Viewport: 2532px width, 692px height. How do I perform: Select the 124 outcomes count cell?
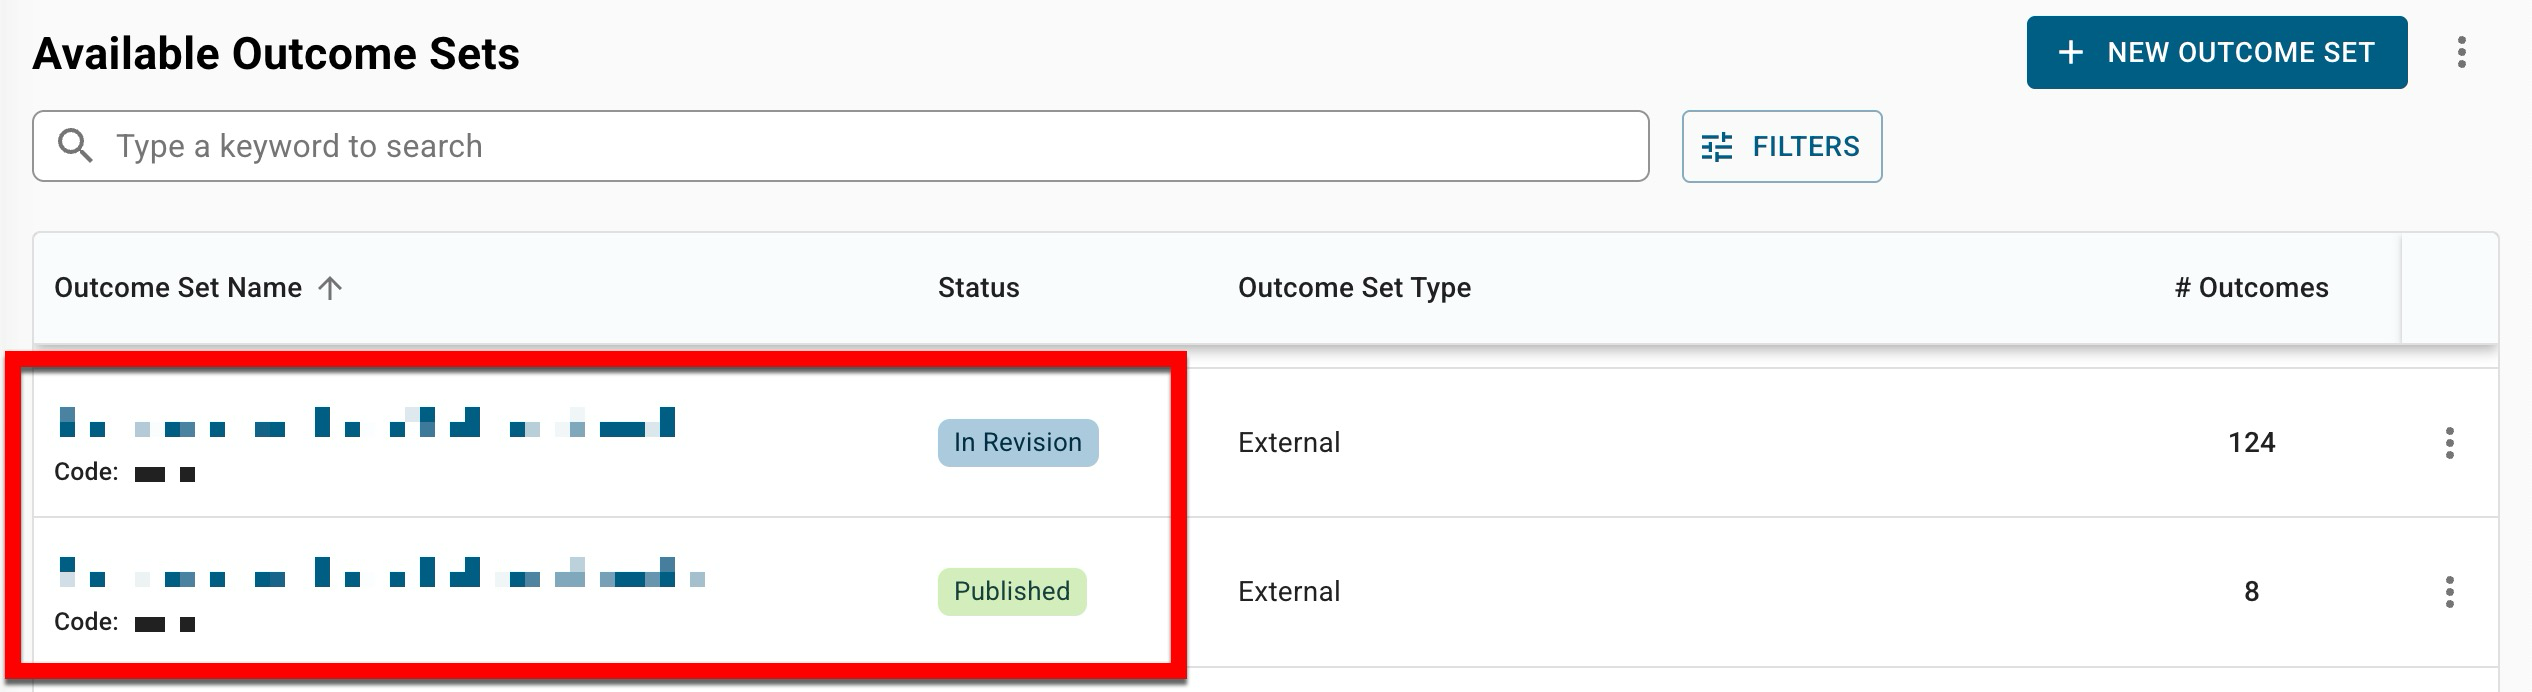click(x=2251, y=443)
